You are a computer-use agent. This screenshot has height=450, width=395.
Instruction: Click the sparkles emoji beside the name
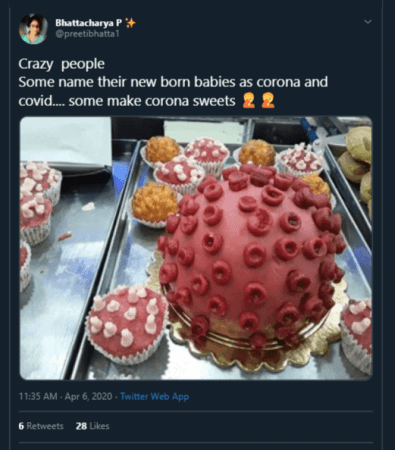tap(130, 23)
